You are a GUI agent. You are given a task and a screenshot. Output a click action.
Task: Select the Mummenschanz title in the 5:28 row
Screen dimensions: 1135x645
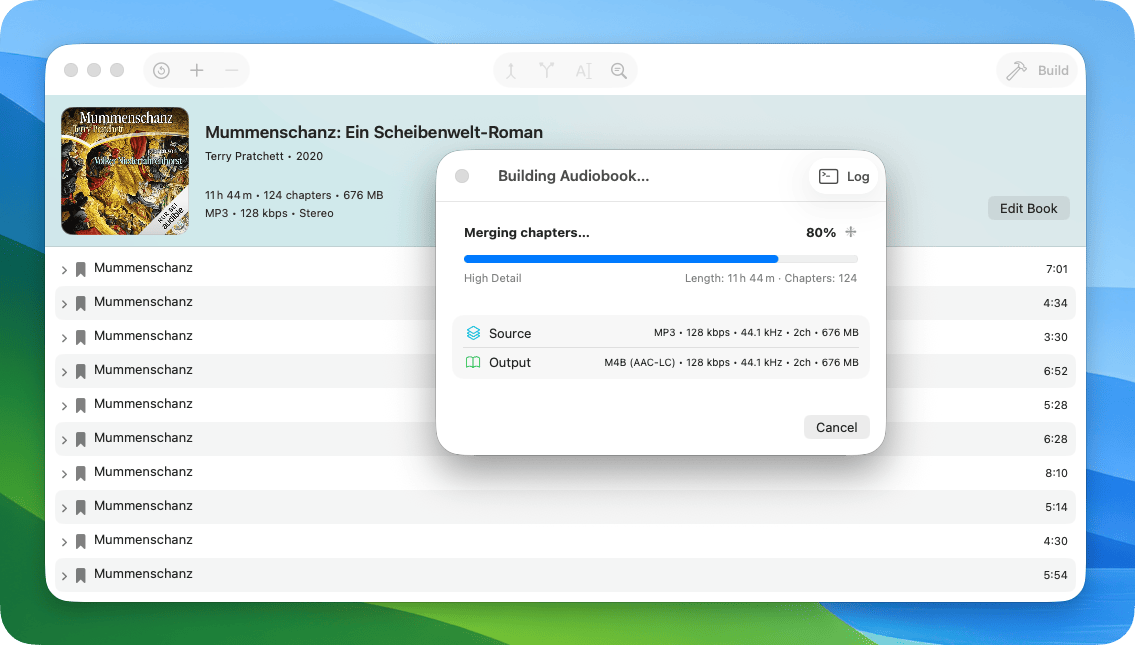click(x=143, y=404)
